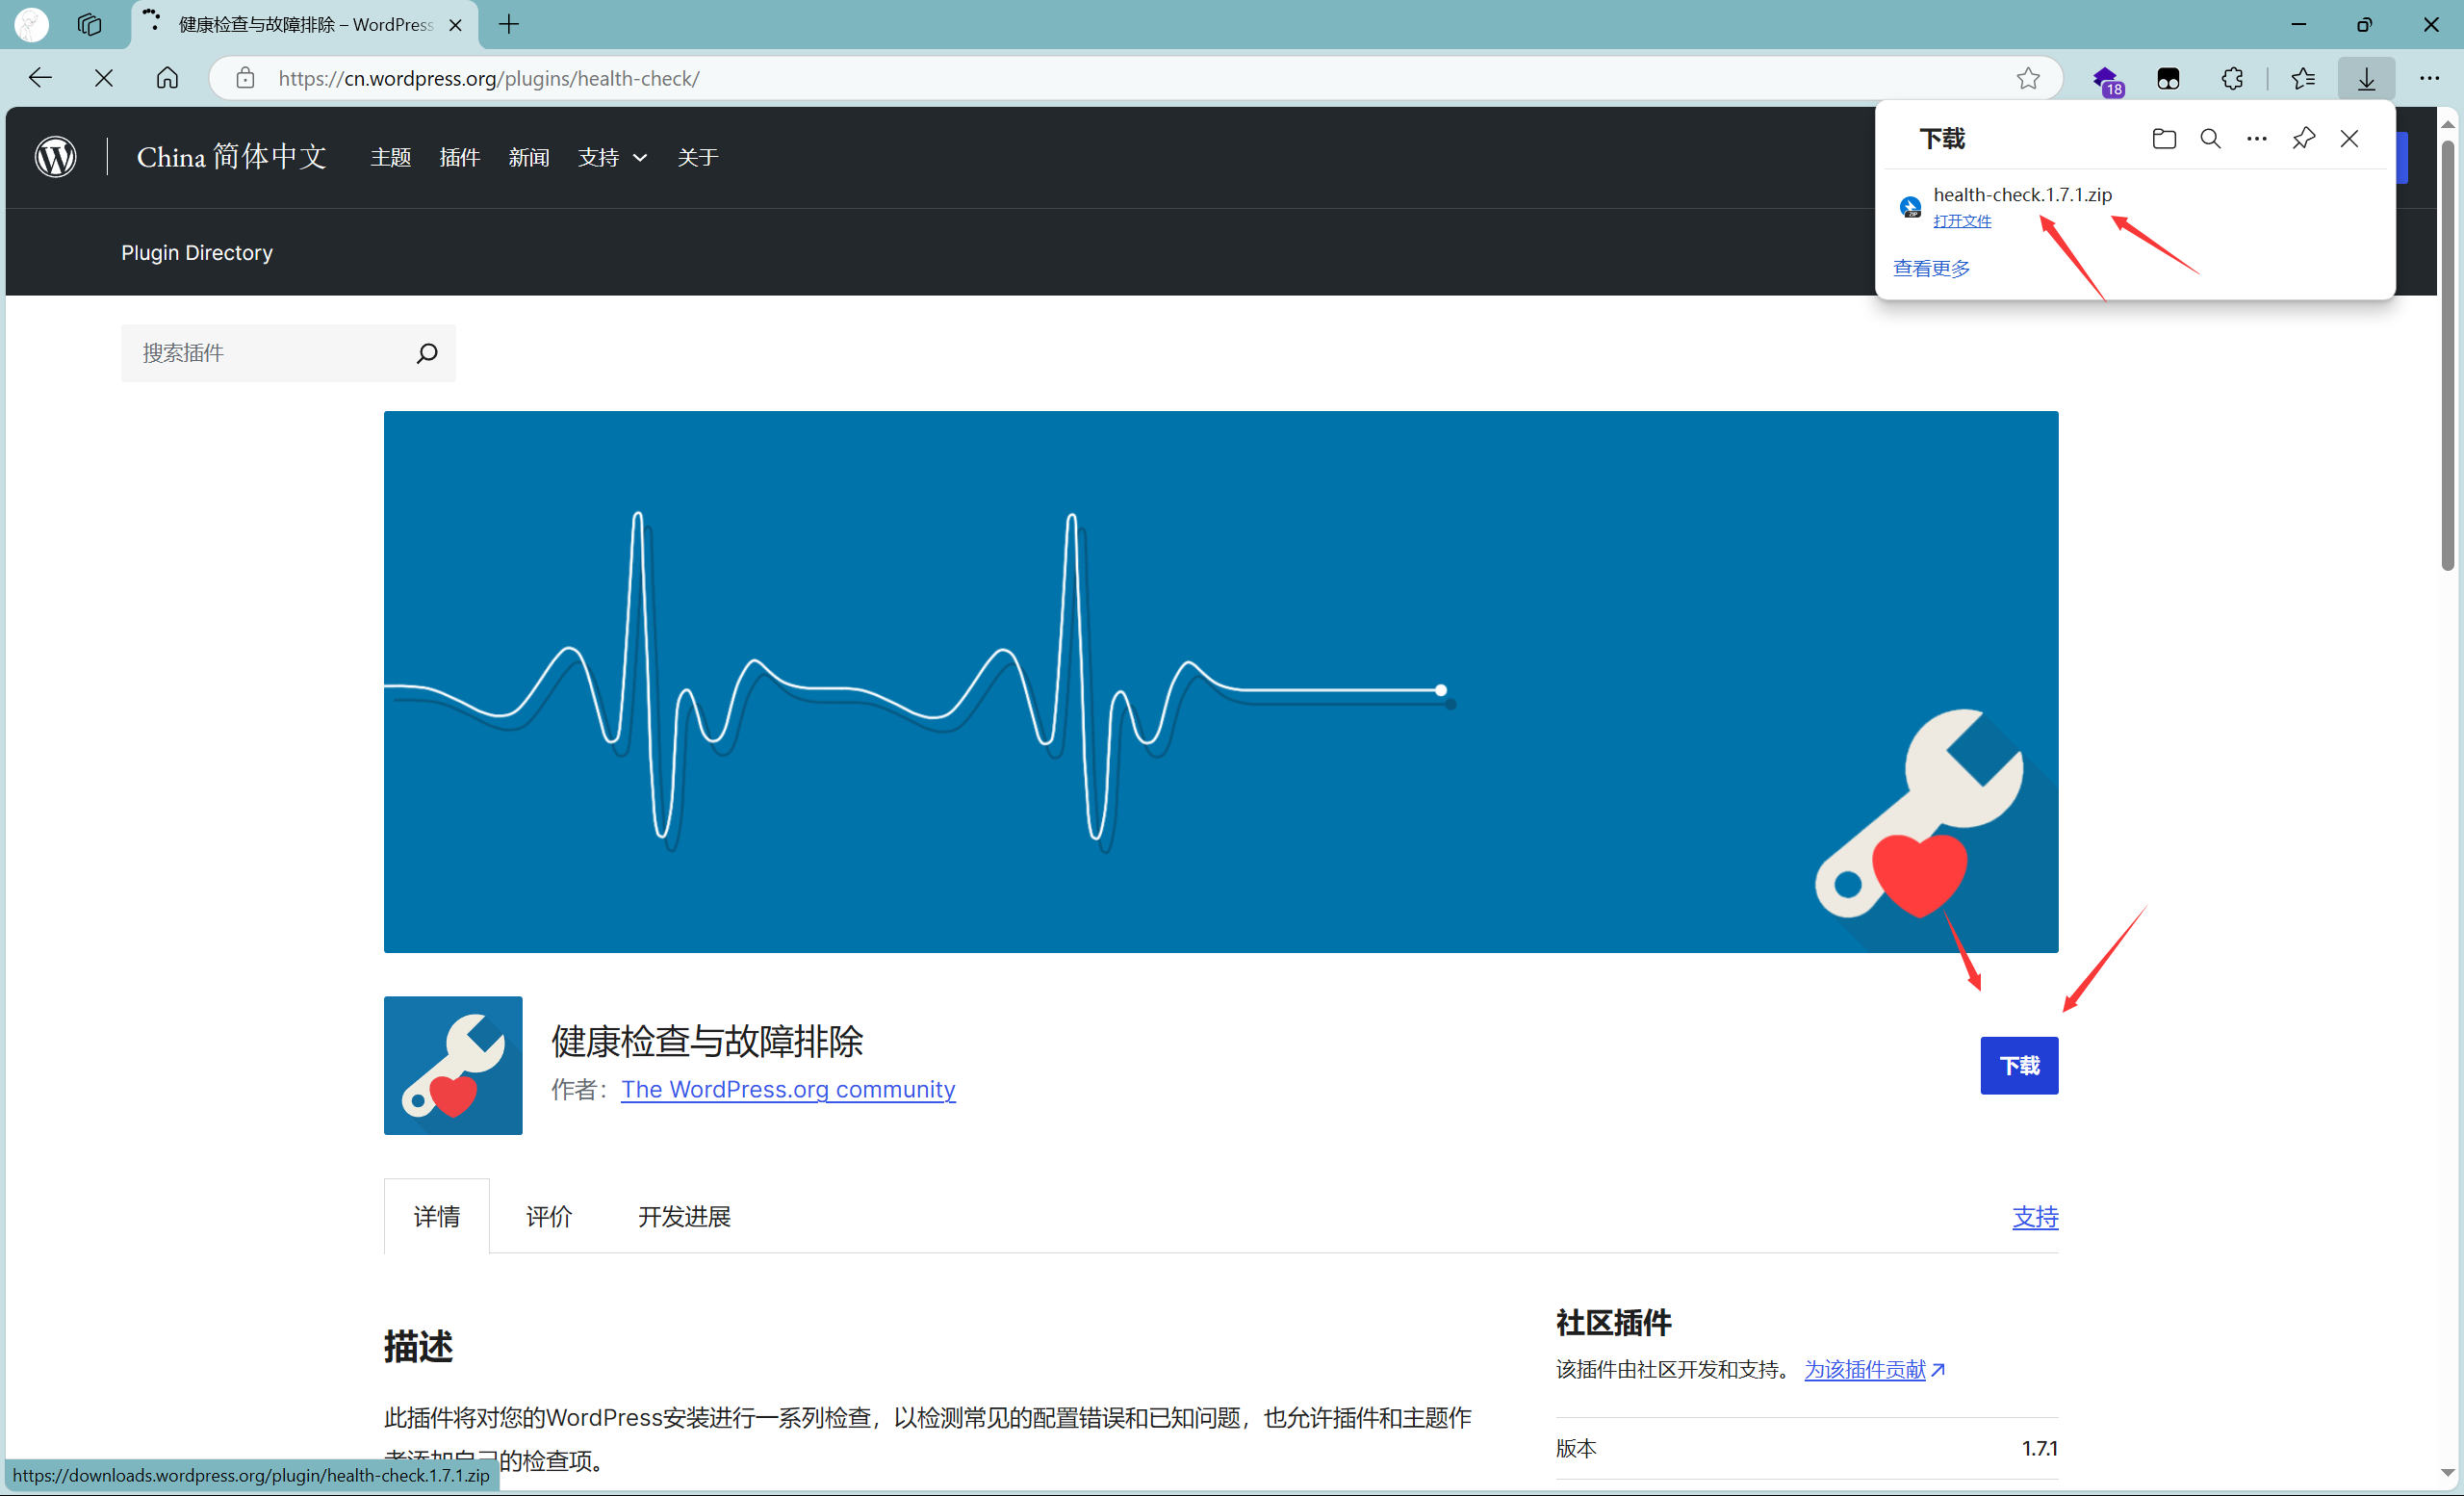This screenshot has width=2464, height=1496.
Task: Click the browser home icon
Action: [x=167, y=78]
